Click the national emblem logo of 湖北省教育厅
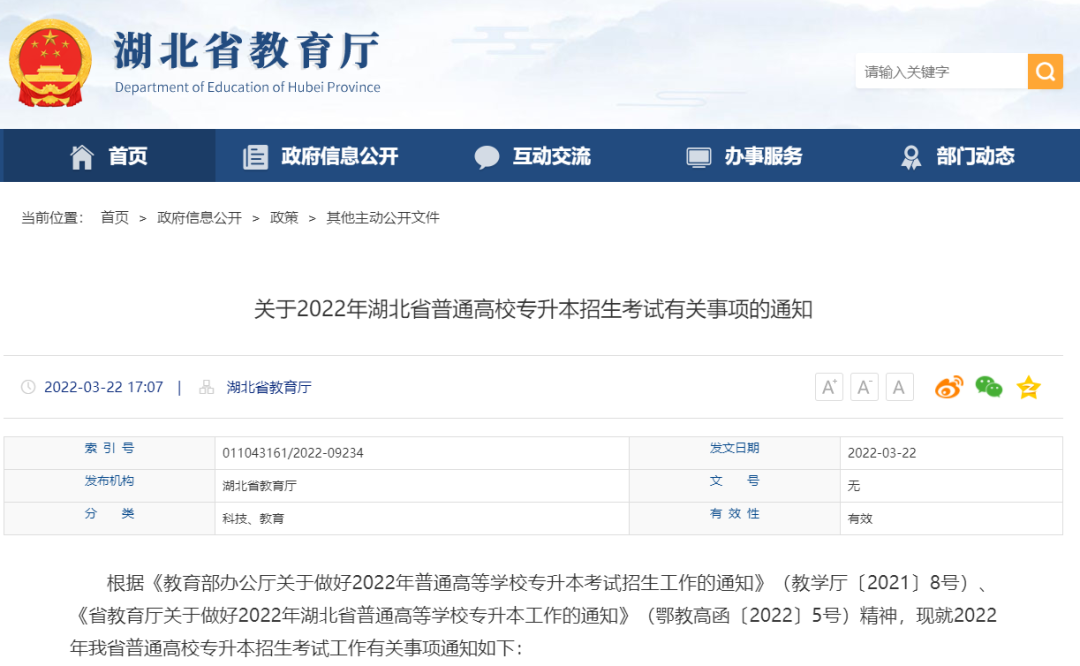This screenshot has width=1080, height=666. pos(51,60)
